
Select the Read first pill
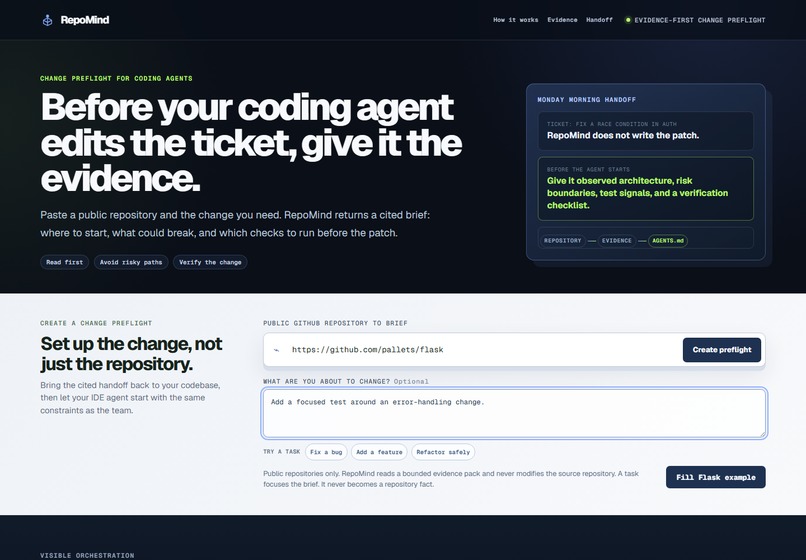[x=64, y=262]
